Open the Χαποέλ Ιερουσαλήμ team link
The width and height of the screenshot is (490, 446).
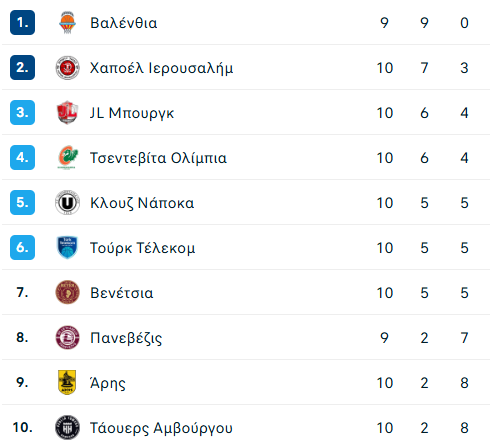coord(162,68)
